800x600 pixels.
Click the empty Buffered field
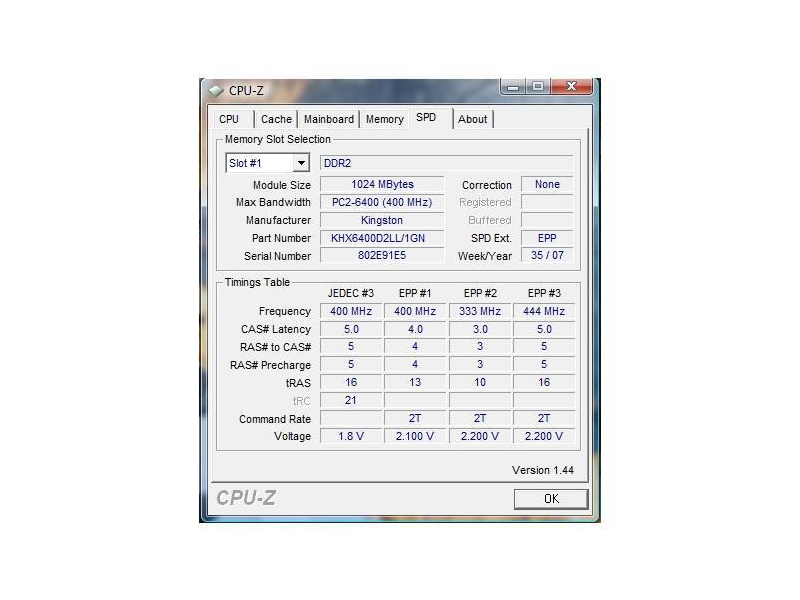(547, 220)
